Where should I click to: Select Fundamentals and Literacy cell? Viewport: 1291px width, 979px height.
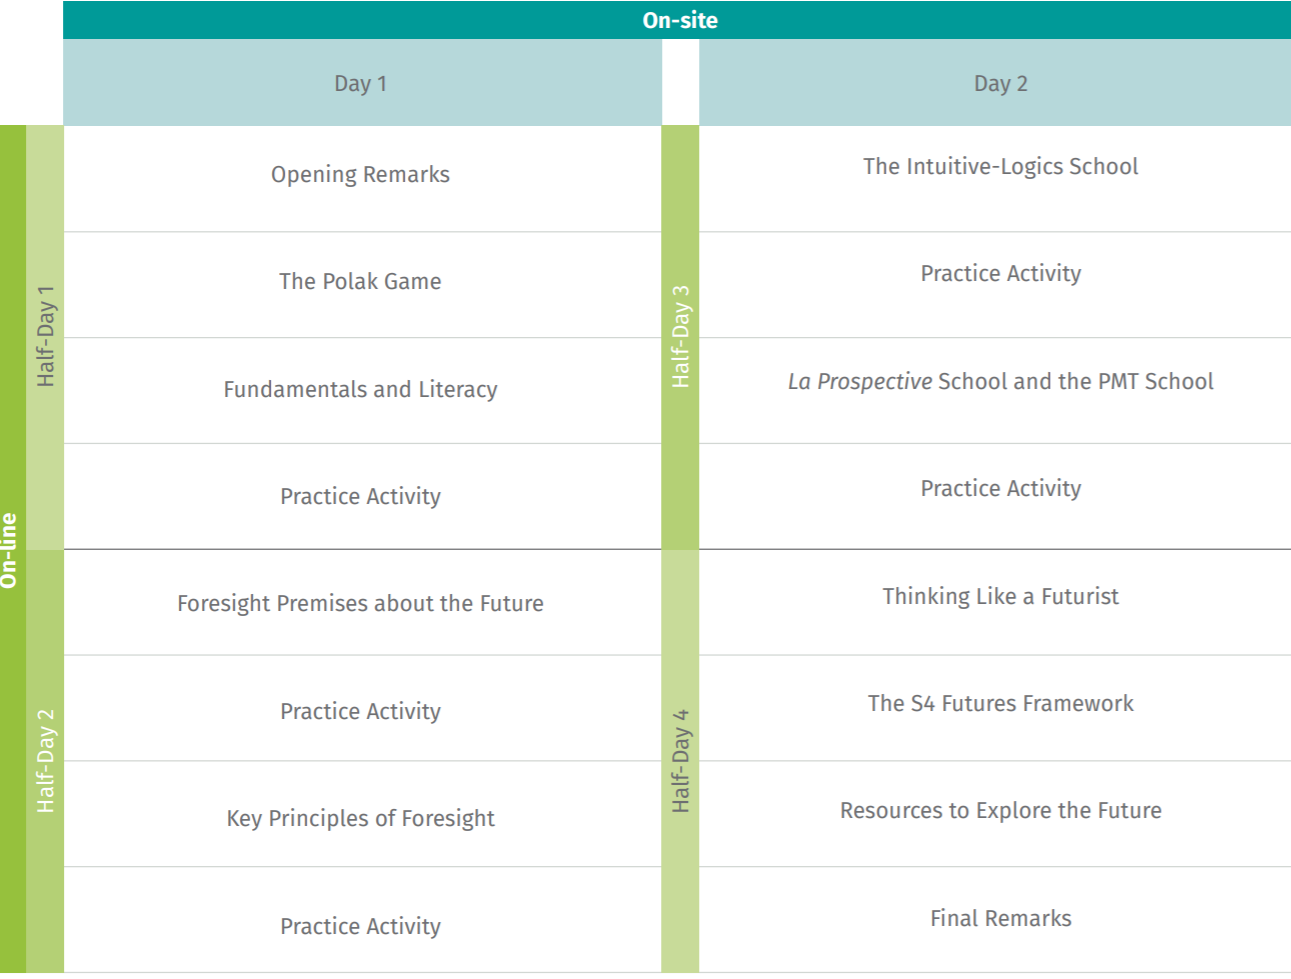(362, 390)
